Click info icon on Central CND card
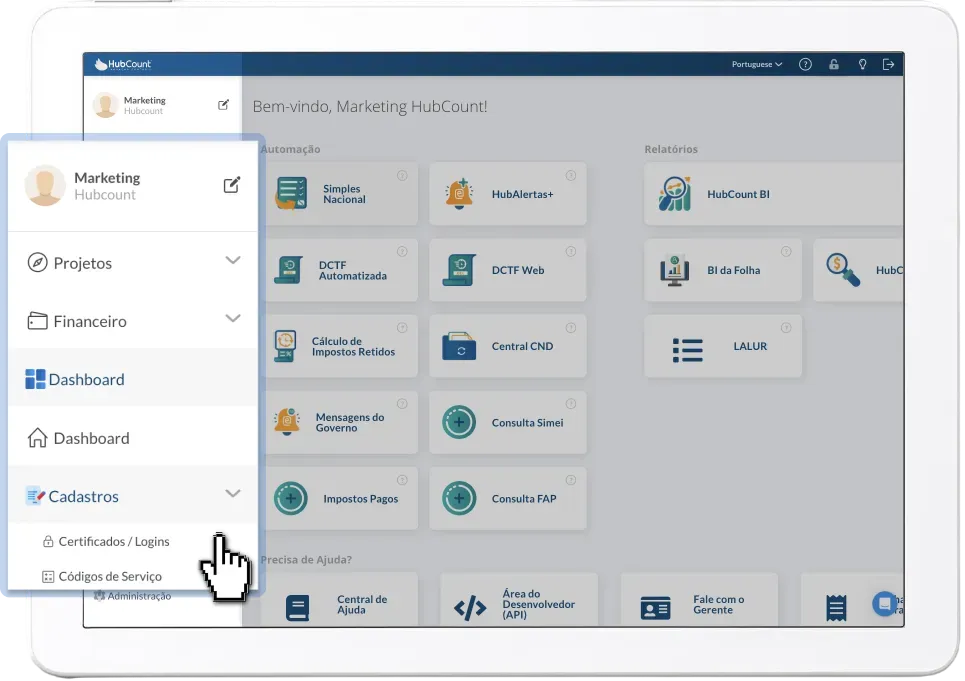Screen dimensions: 965x681 tap(571, 328)
